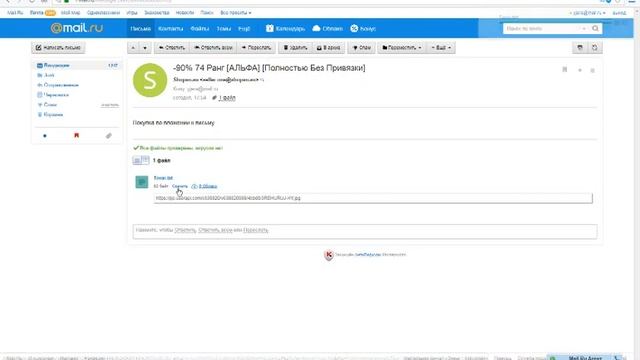Click the attached txt file icon

142,182
